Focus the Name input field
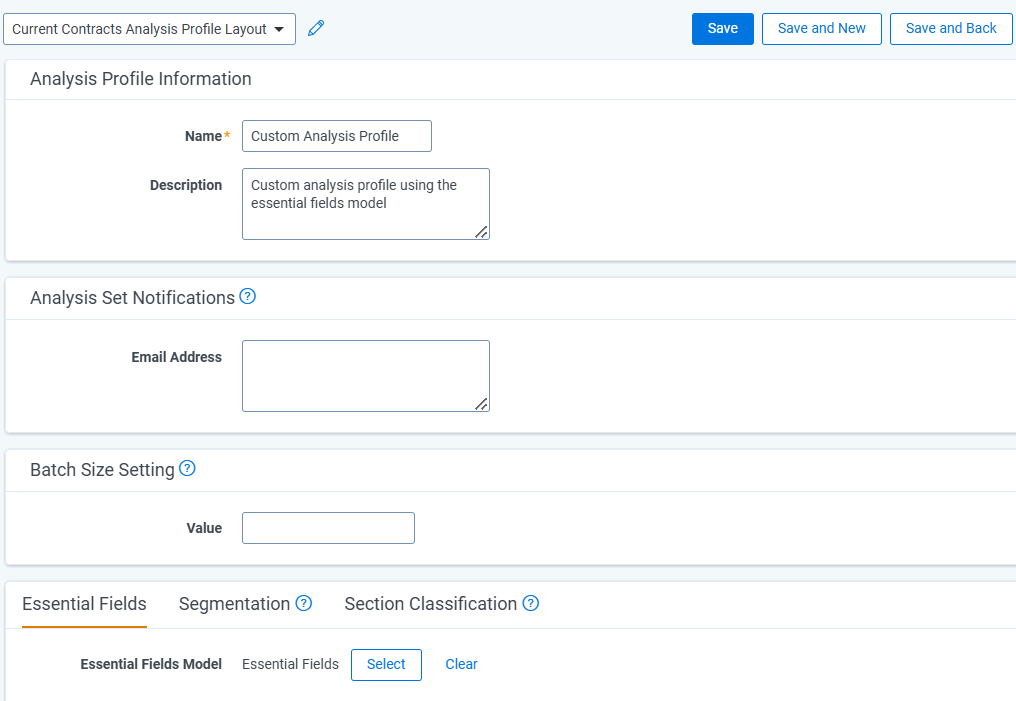This screenshot has height=701, width=1016. click(337, 136)
